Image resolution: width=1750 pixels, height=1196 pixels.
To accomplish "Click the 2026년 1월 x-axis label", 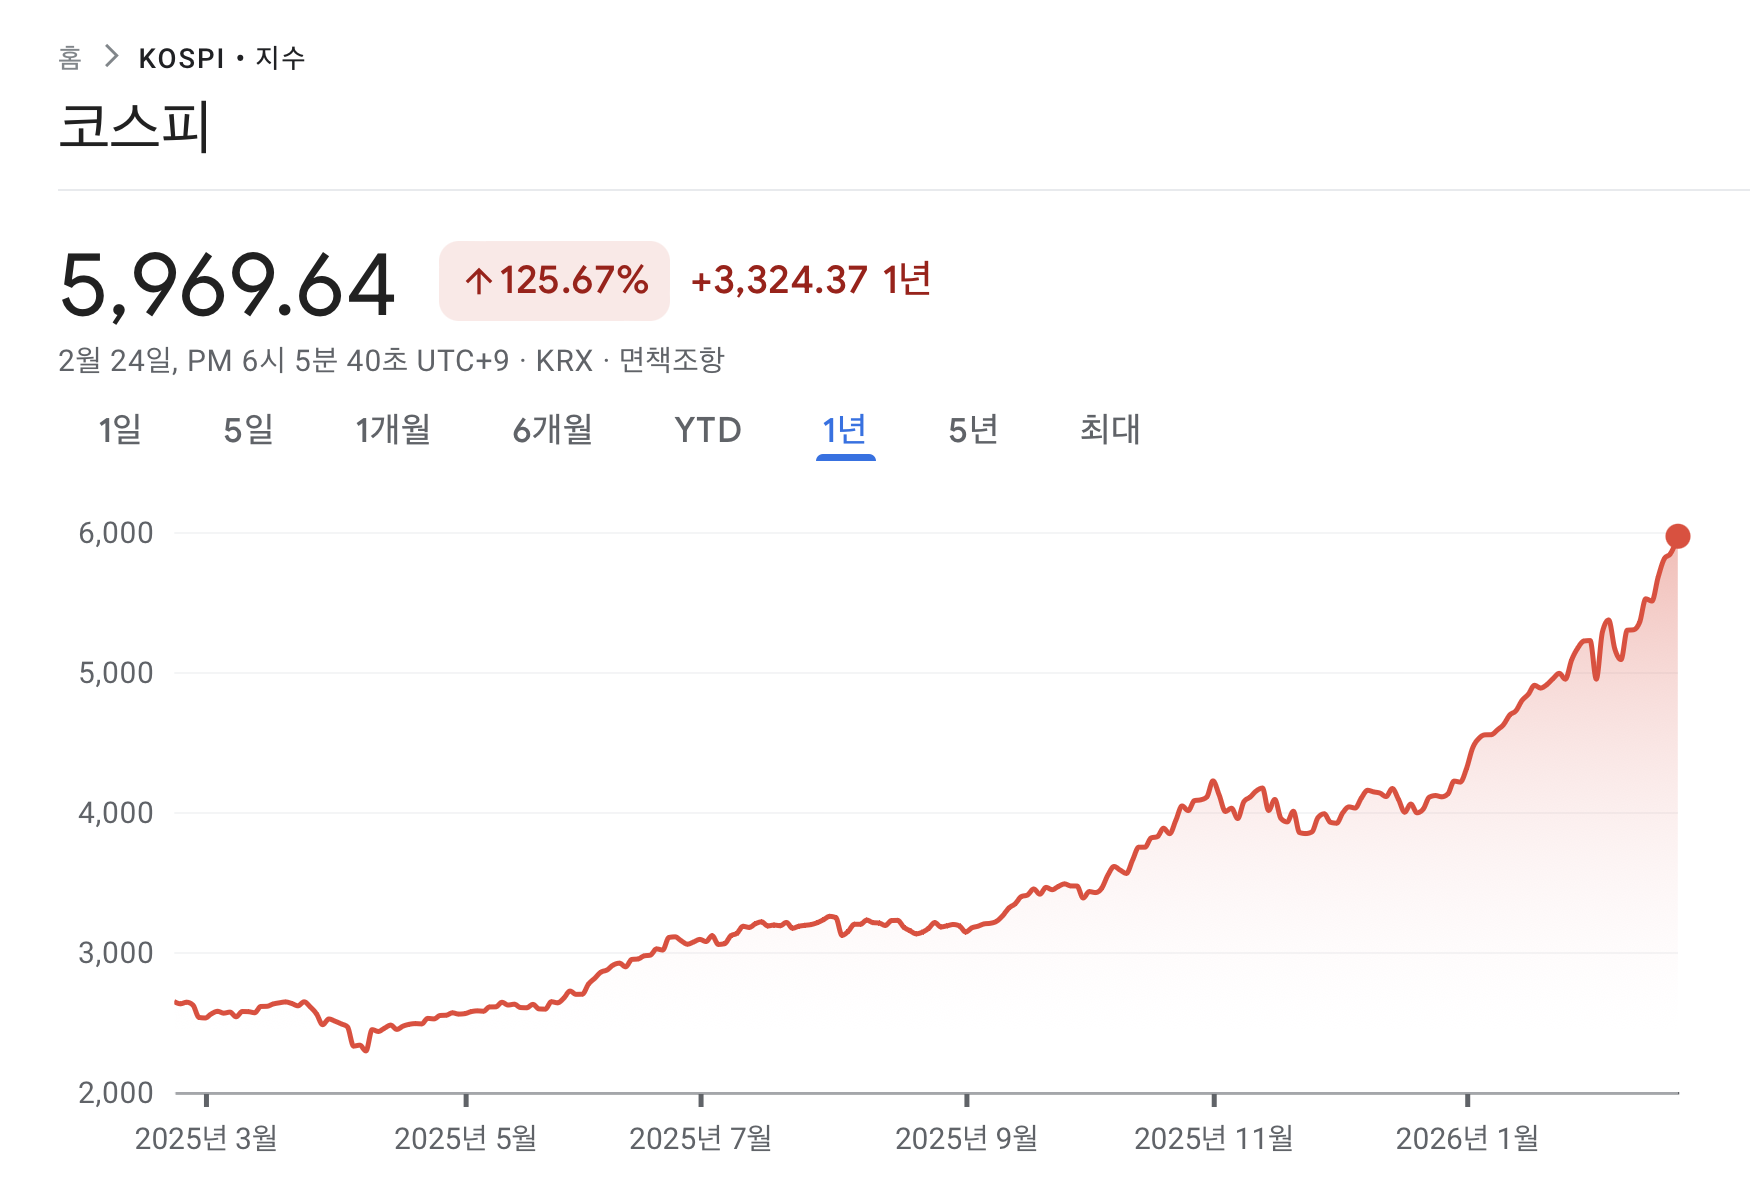I will tap(1466, 1138).
